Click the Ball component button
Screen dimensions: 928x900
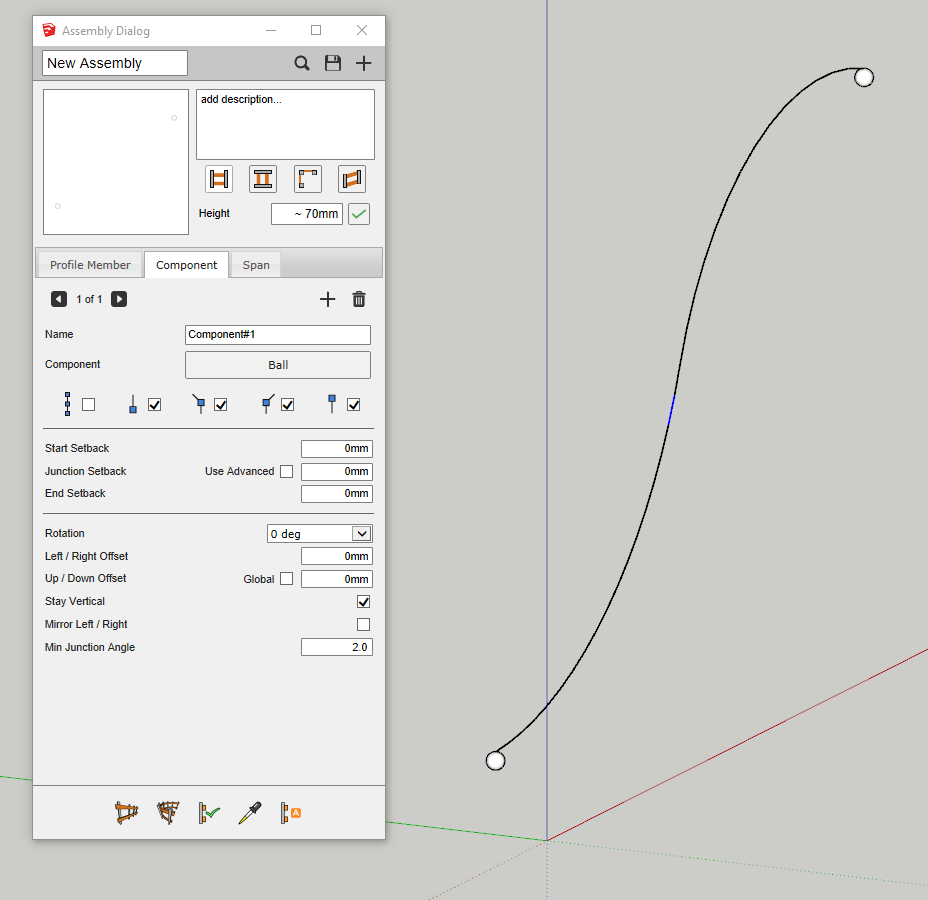(x=278, y=365)
